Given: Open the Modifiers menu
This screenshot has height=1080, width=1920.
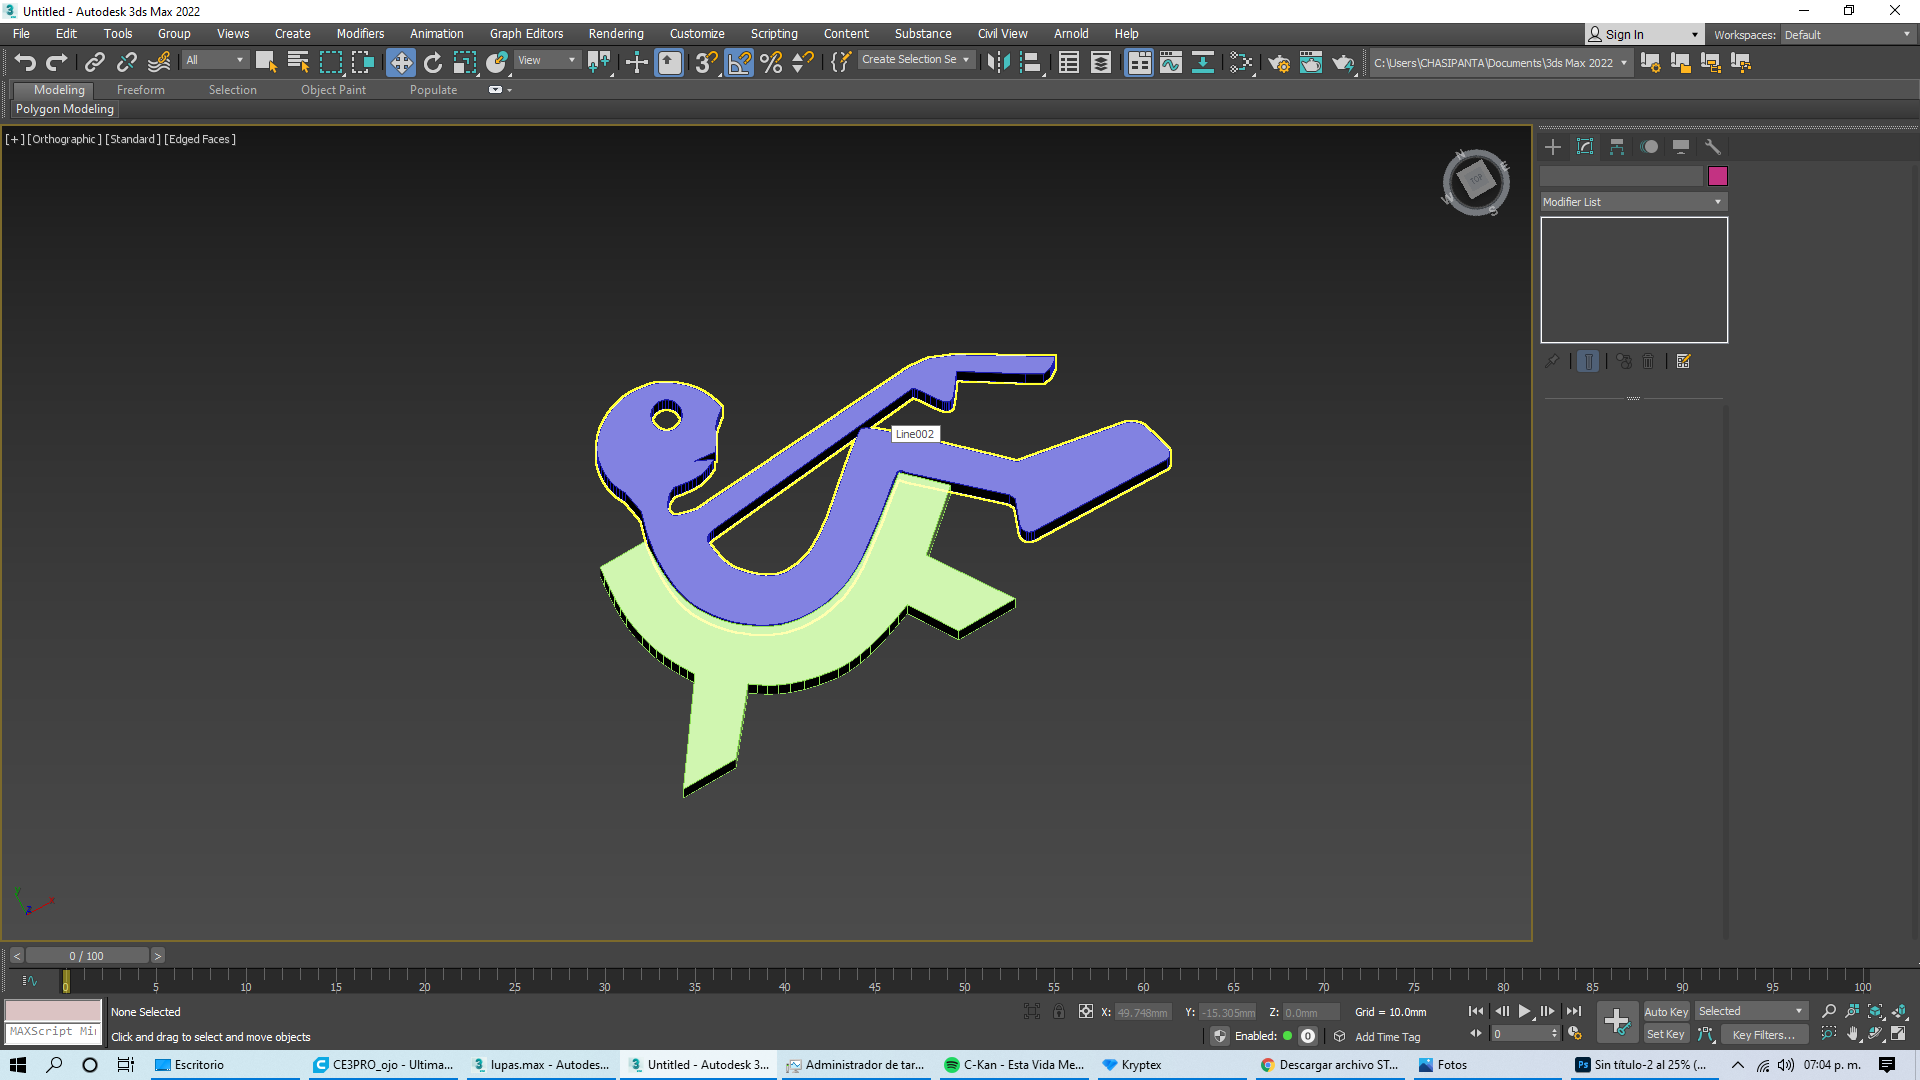Looking at the screenshot, I should pyautogui.click(x=360, y=34).
